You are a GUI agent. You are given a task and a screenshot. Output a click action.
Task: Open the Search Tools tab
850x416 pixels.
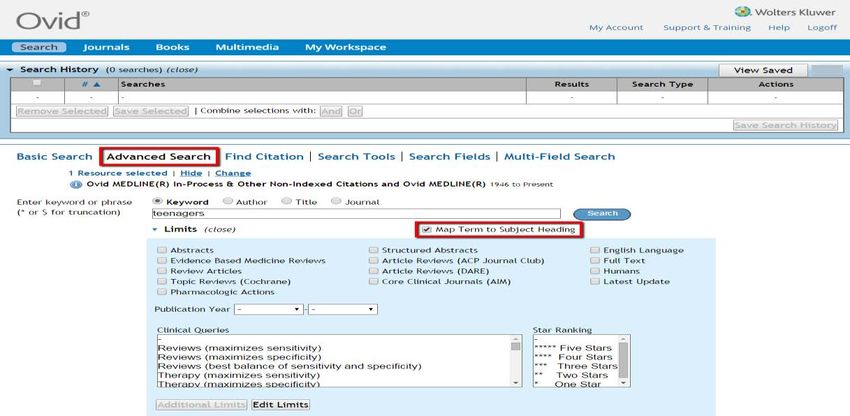[356, 157]
